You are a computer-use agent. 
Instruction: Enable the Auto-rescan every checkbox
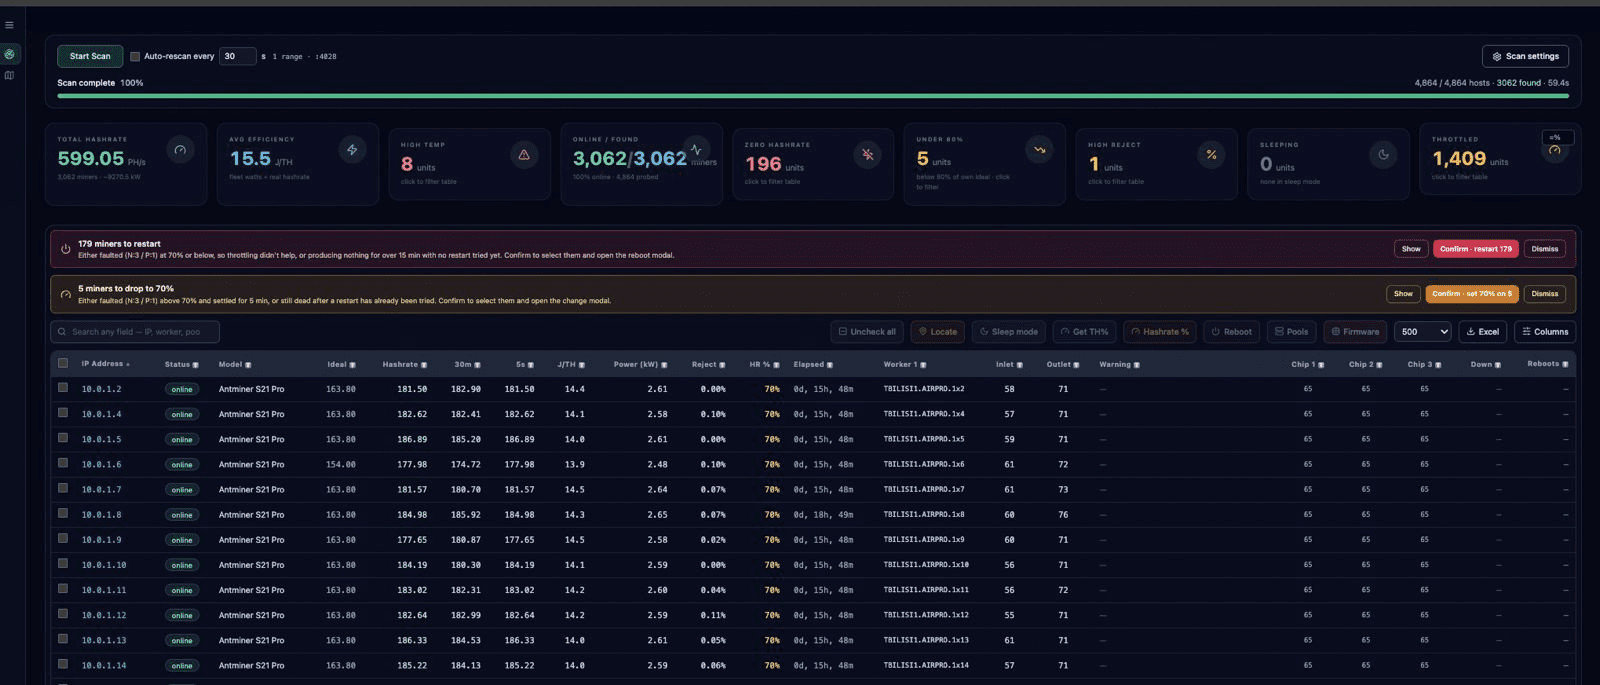click(x=135, y=56)
